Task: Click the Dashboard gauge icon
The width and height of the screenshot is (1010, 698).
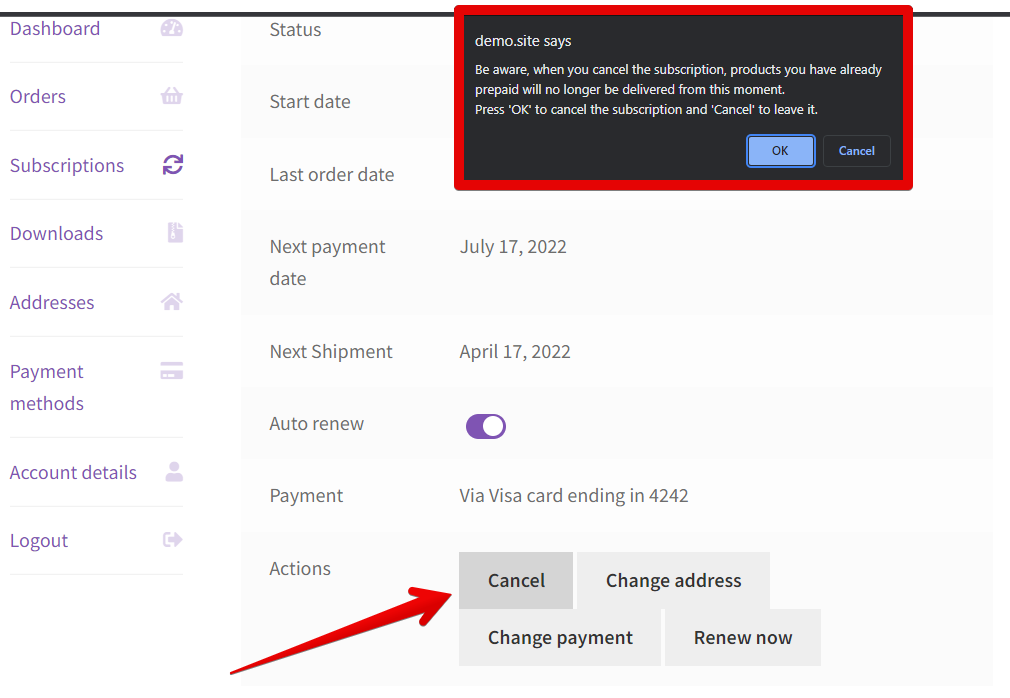Action: (x=171, y=28)
